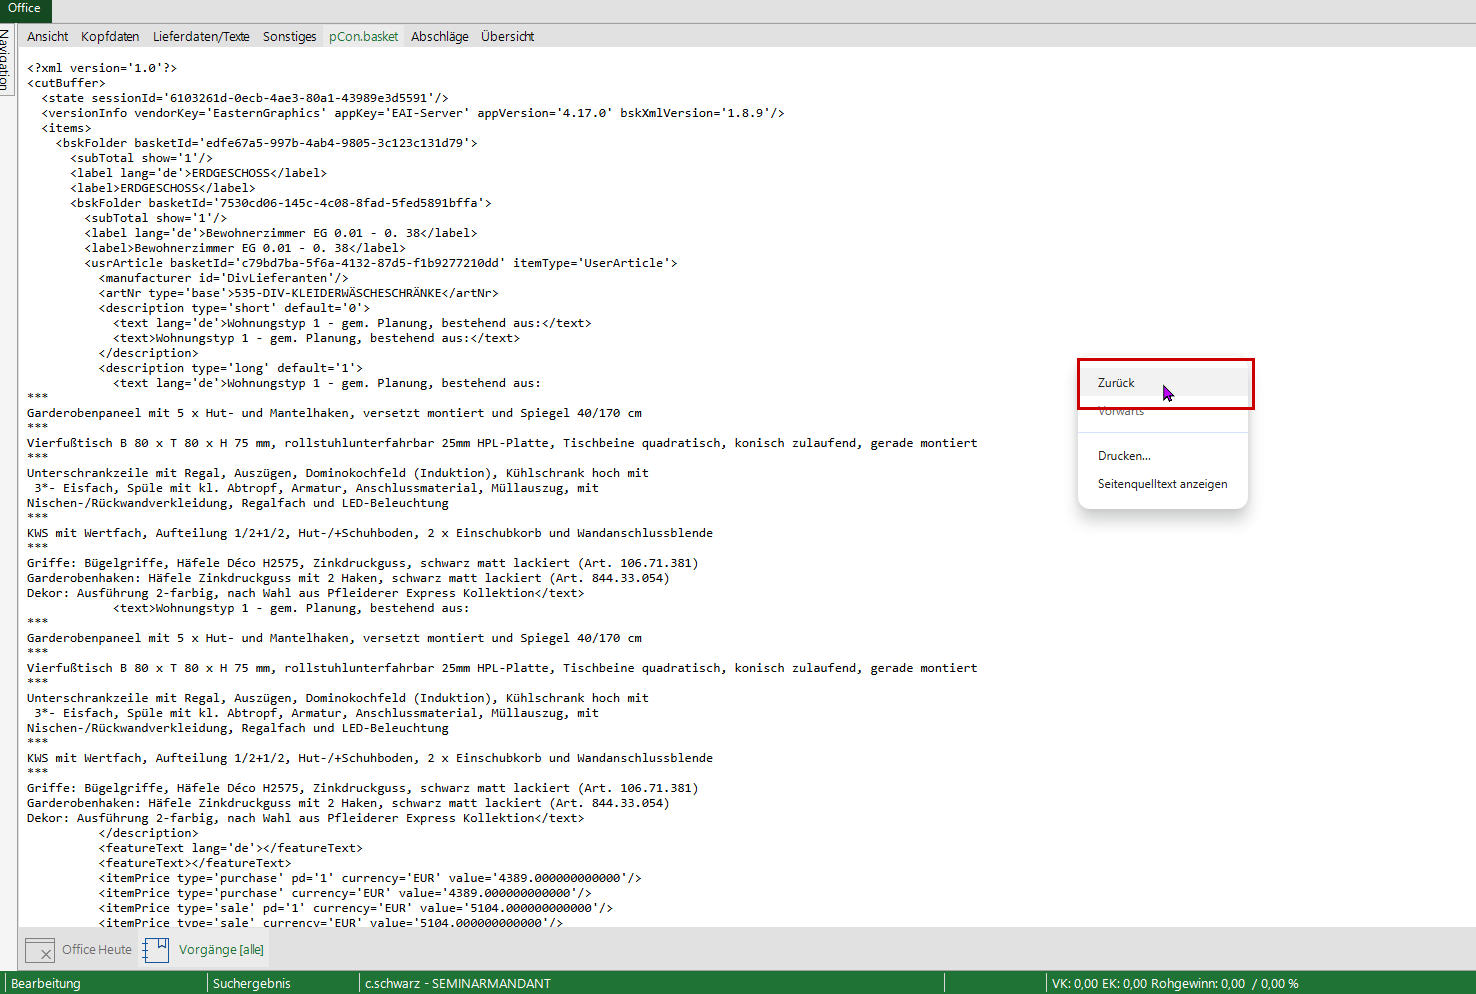Click the Bearbeitung status bar field
The width and height of the screenshot is (1476, 994).
click(46, 983)
